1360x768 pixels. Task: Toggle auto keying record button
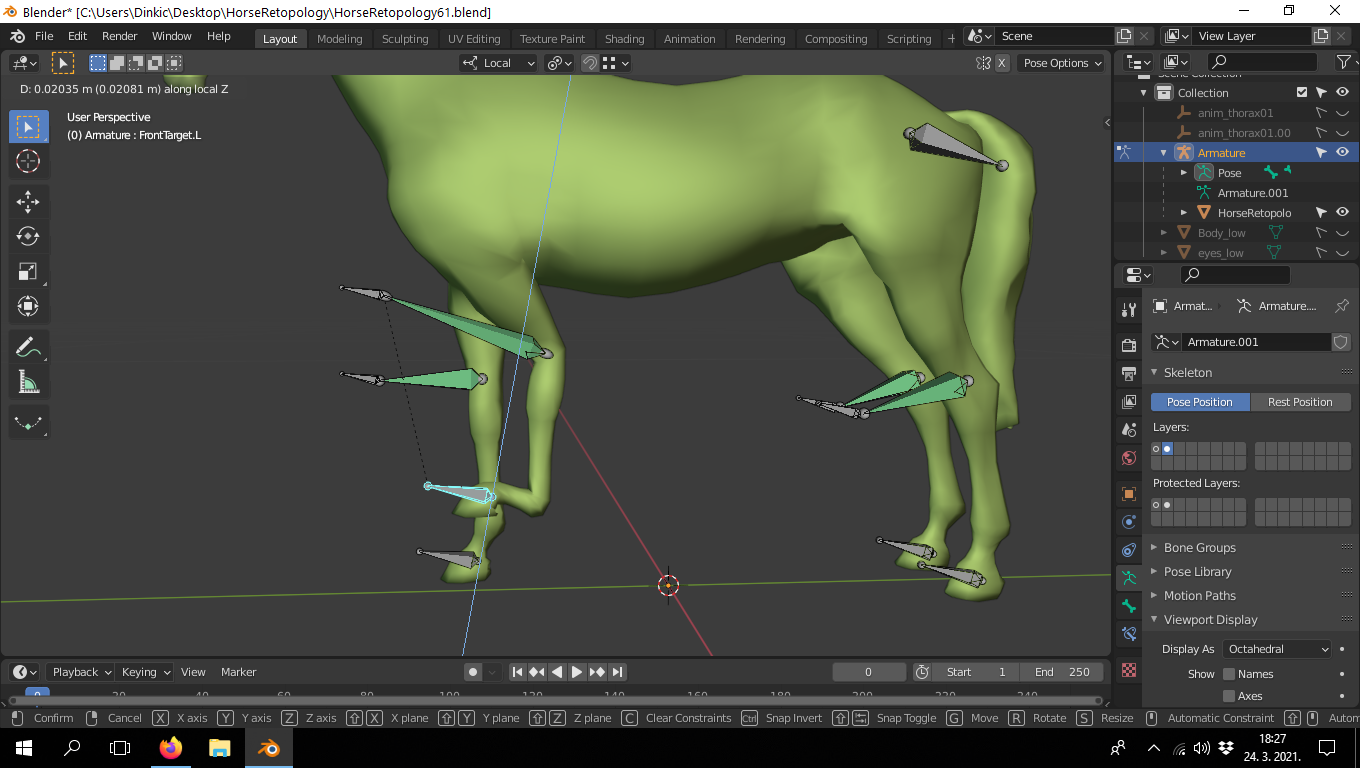pos(473,672)
